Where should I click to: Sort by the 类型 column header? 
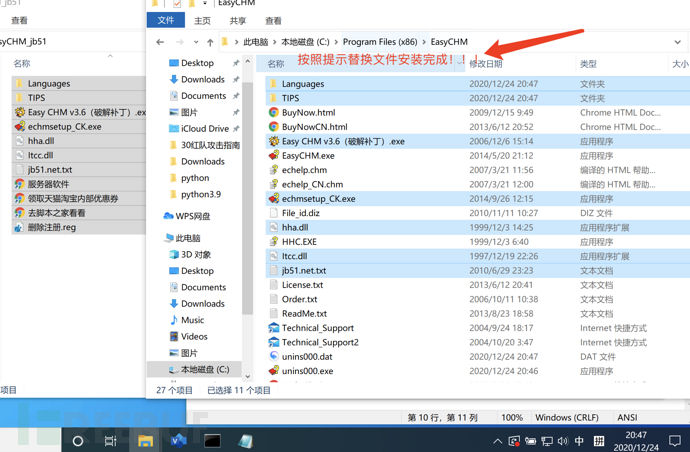tap(588, 64)
